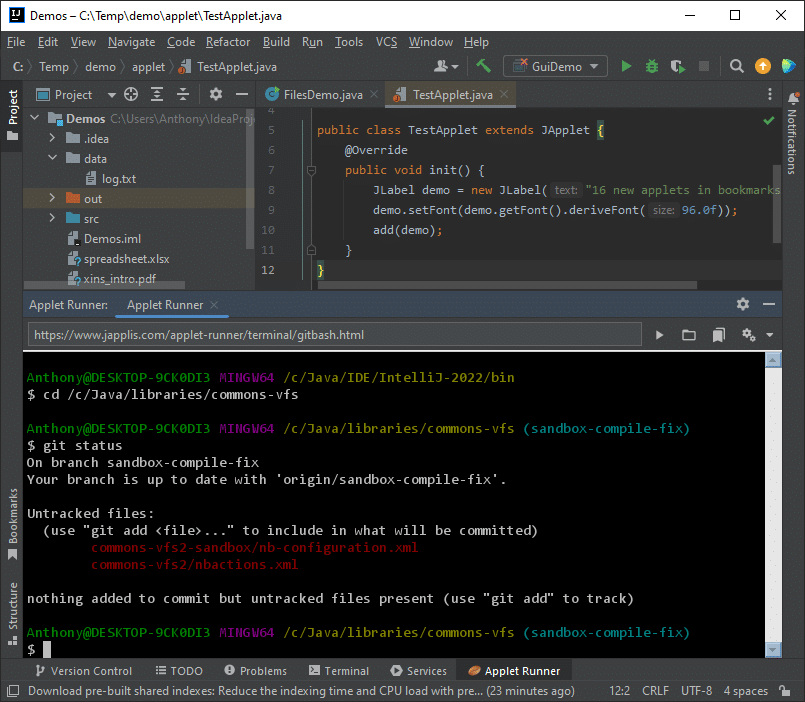This screenshot has width=805, height=702.
Task: Select the TestApplet.java editor tab
Action: pyautogui.click(x=452, y=94)
